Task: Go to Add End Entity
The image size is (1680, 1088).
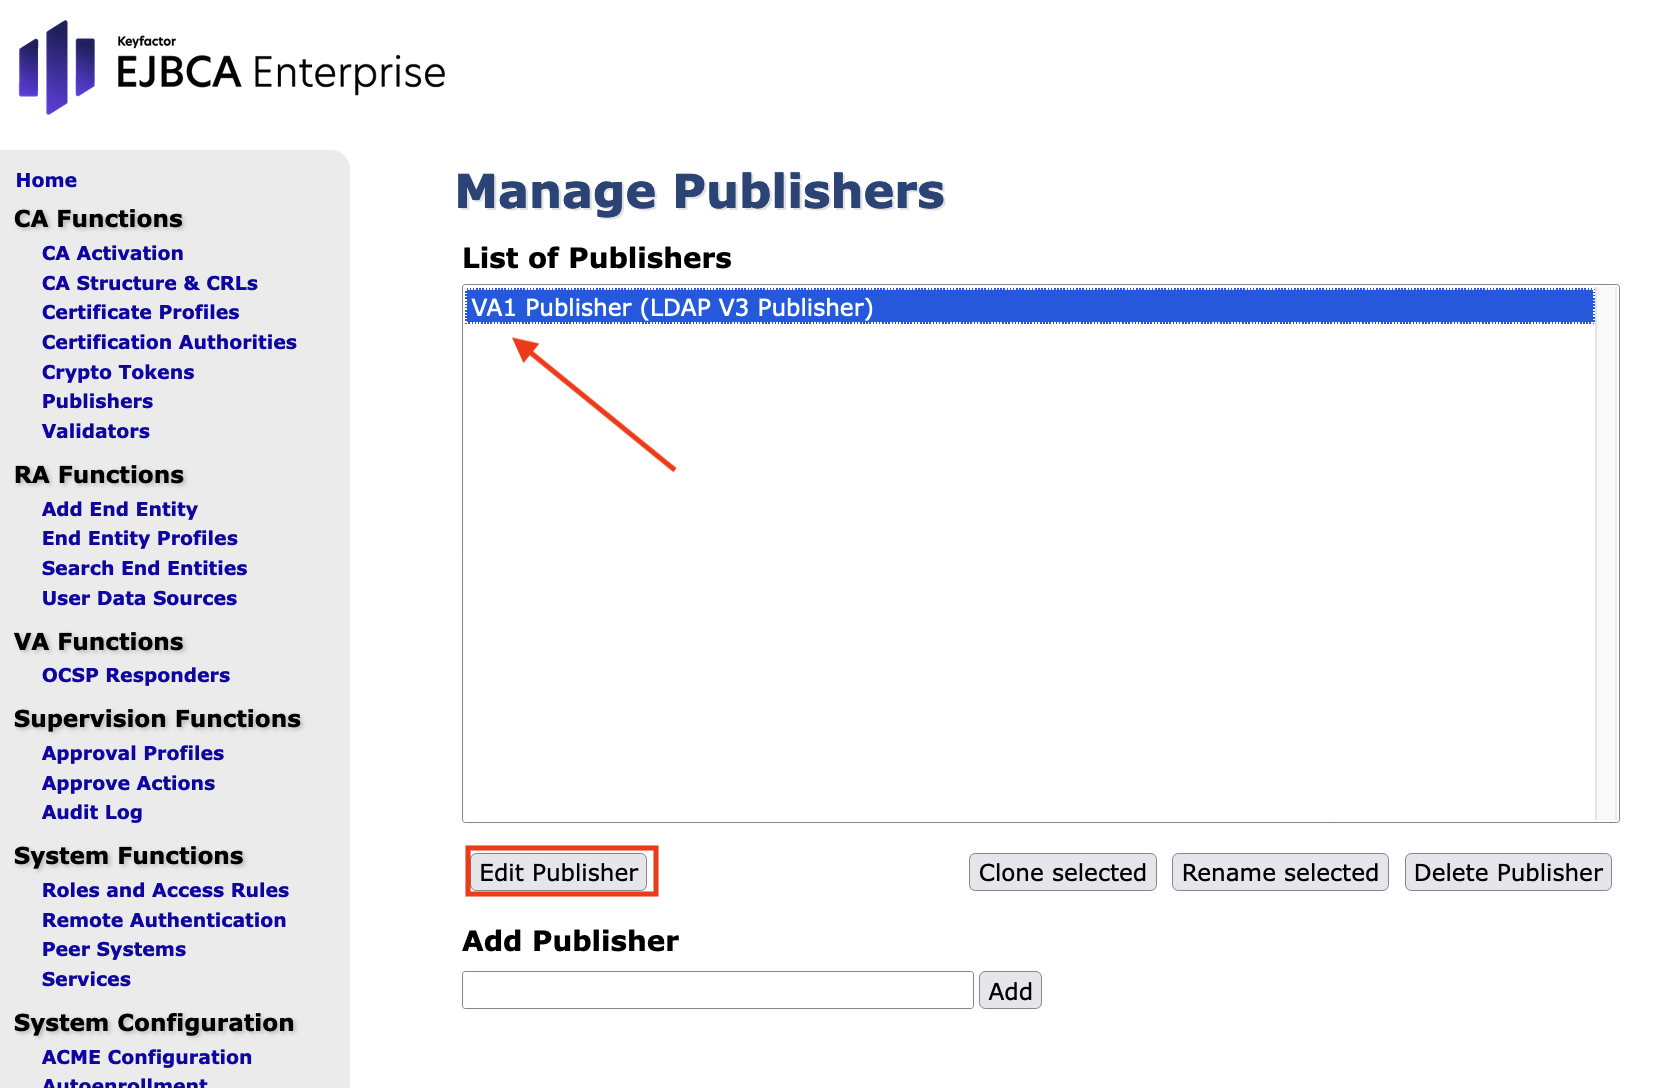Action: click(119, 509)
